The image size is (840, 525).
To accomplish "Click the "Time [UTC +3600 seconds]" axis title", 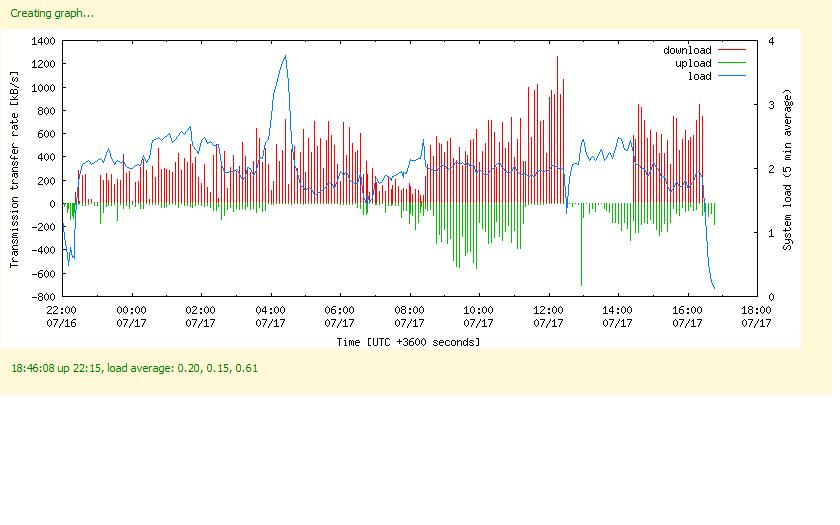I will (x=408, y=342).
